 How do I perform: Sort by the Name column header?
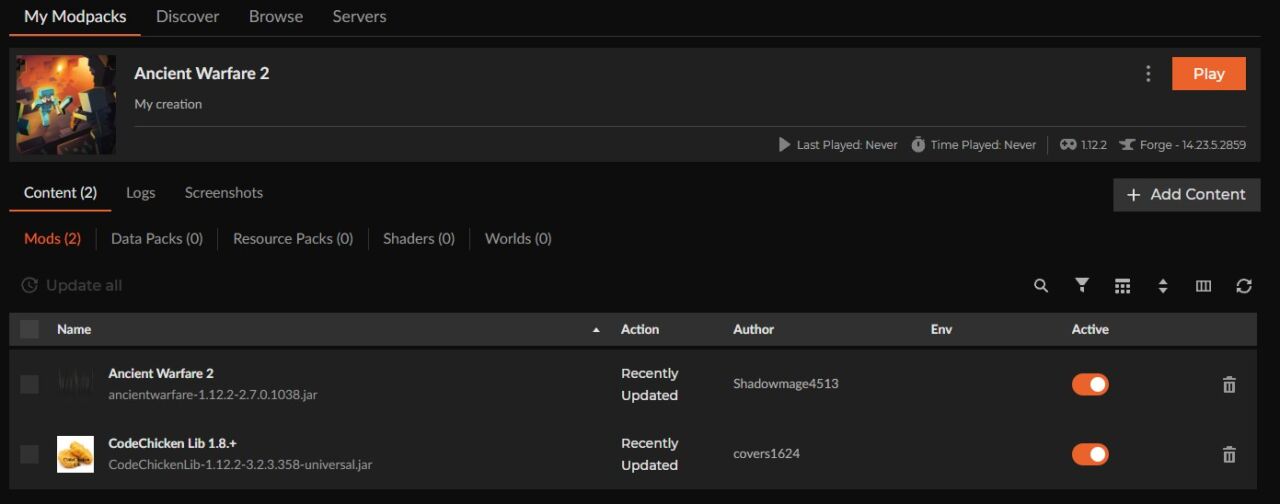tap(74, 329)
